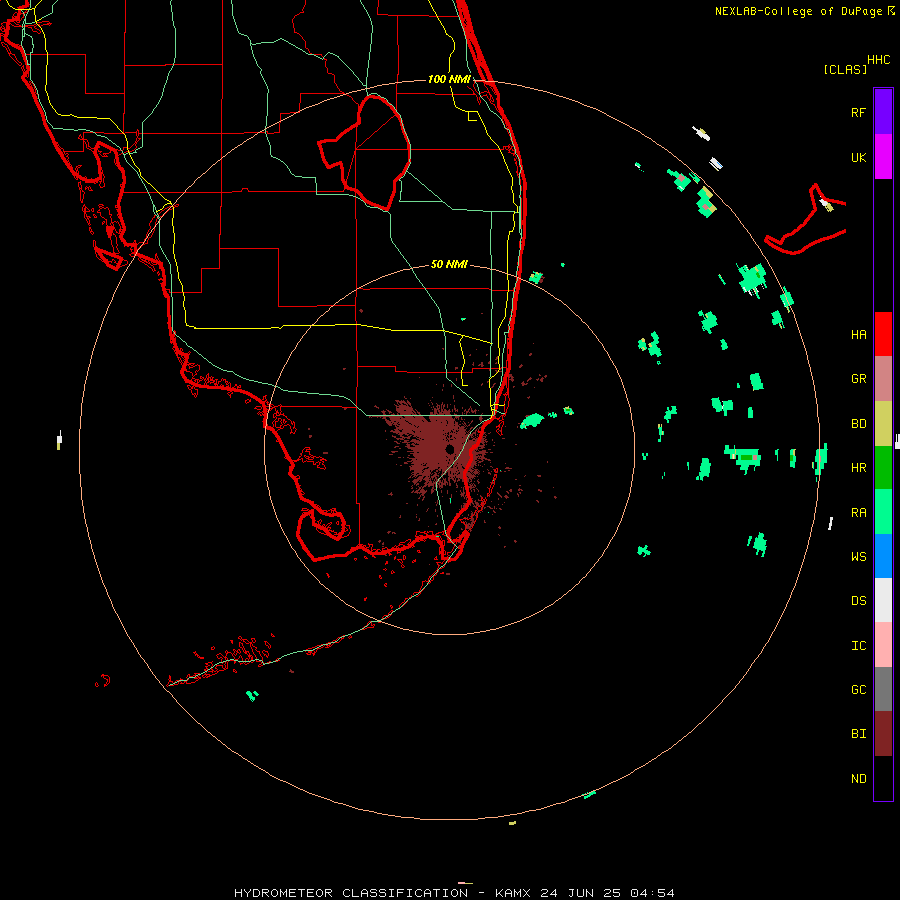Click the ND black legend swatch
The image size is (900, 900).
coord(883,778)
